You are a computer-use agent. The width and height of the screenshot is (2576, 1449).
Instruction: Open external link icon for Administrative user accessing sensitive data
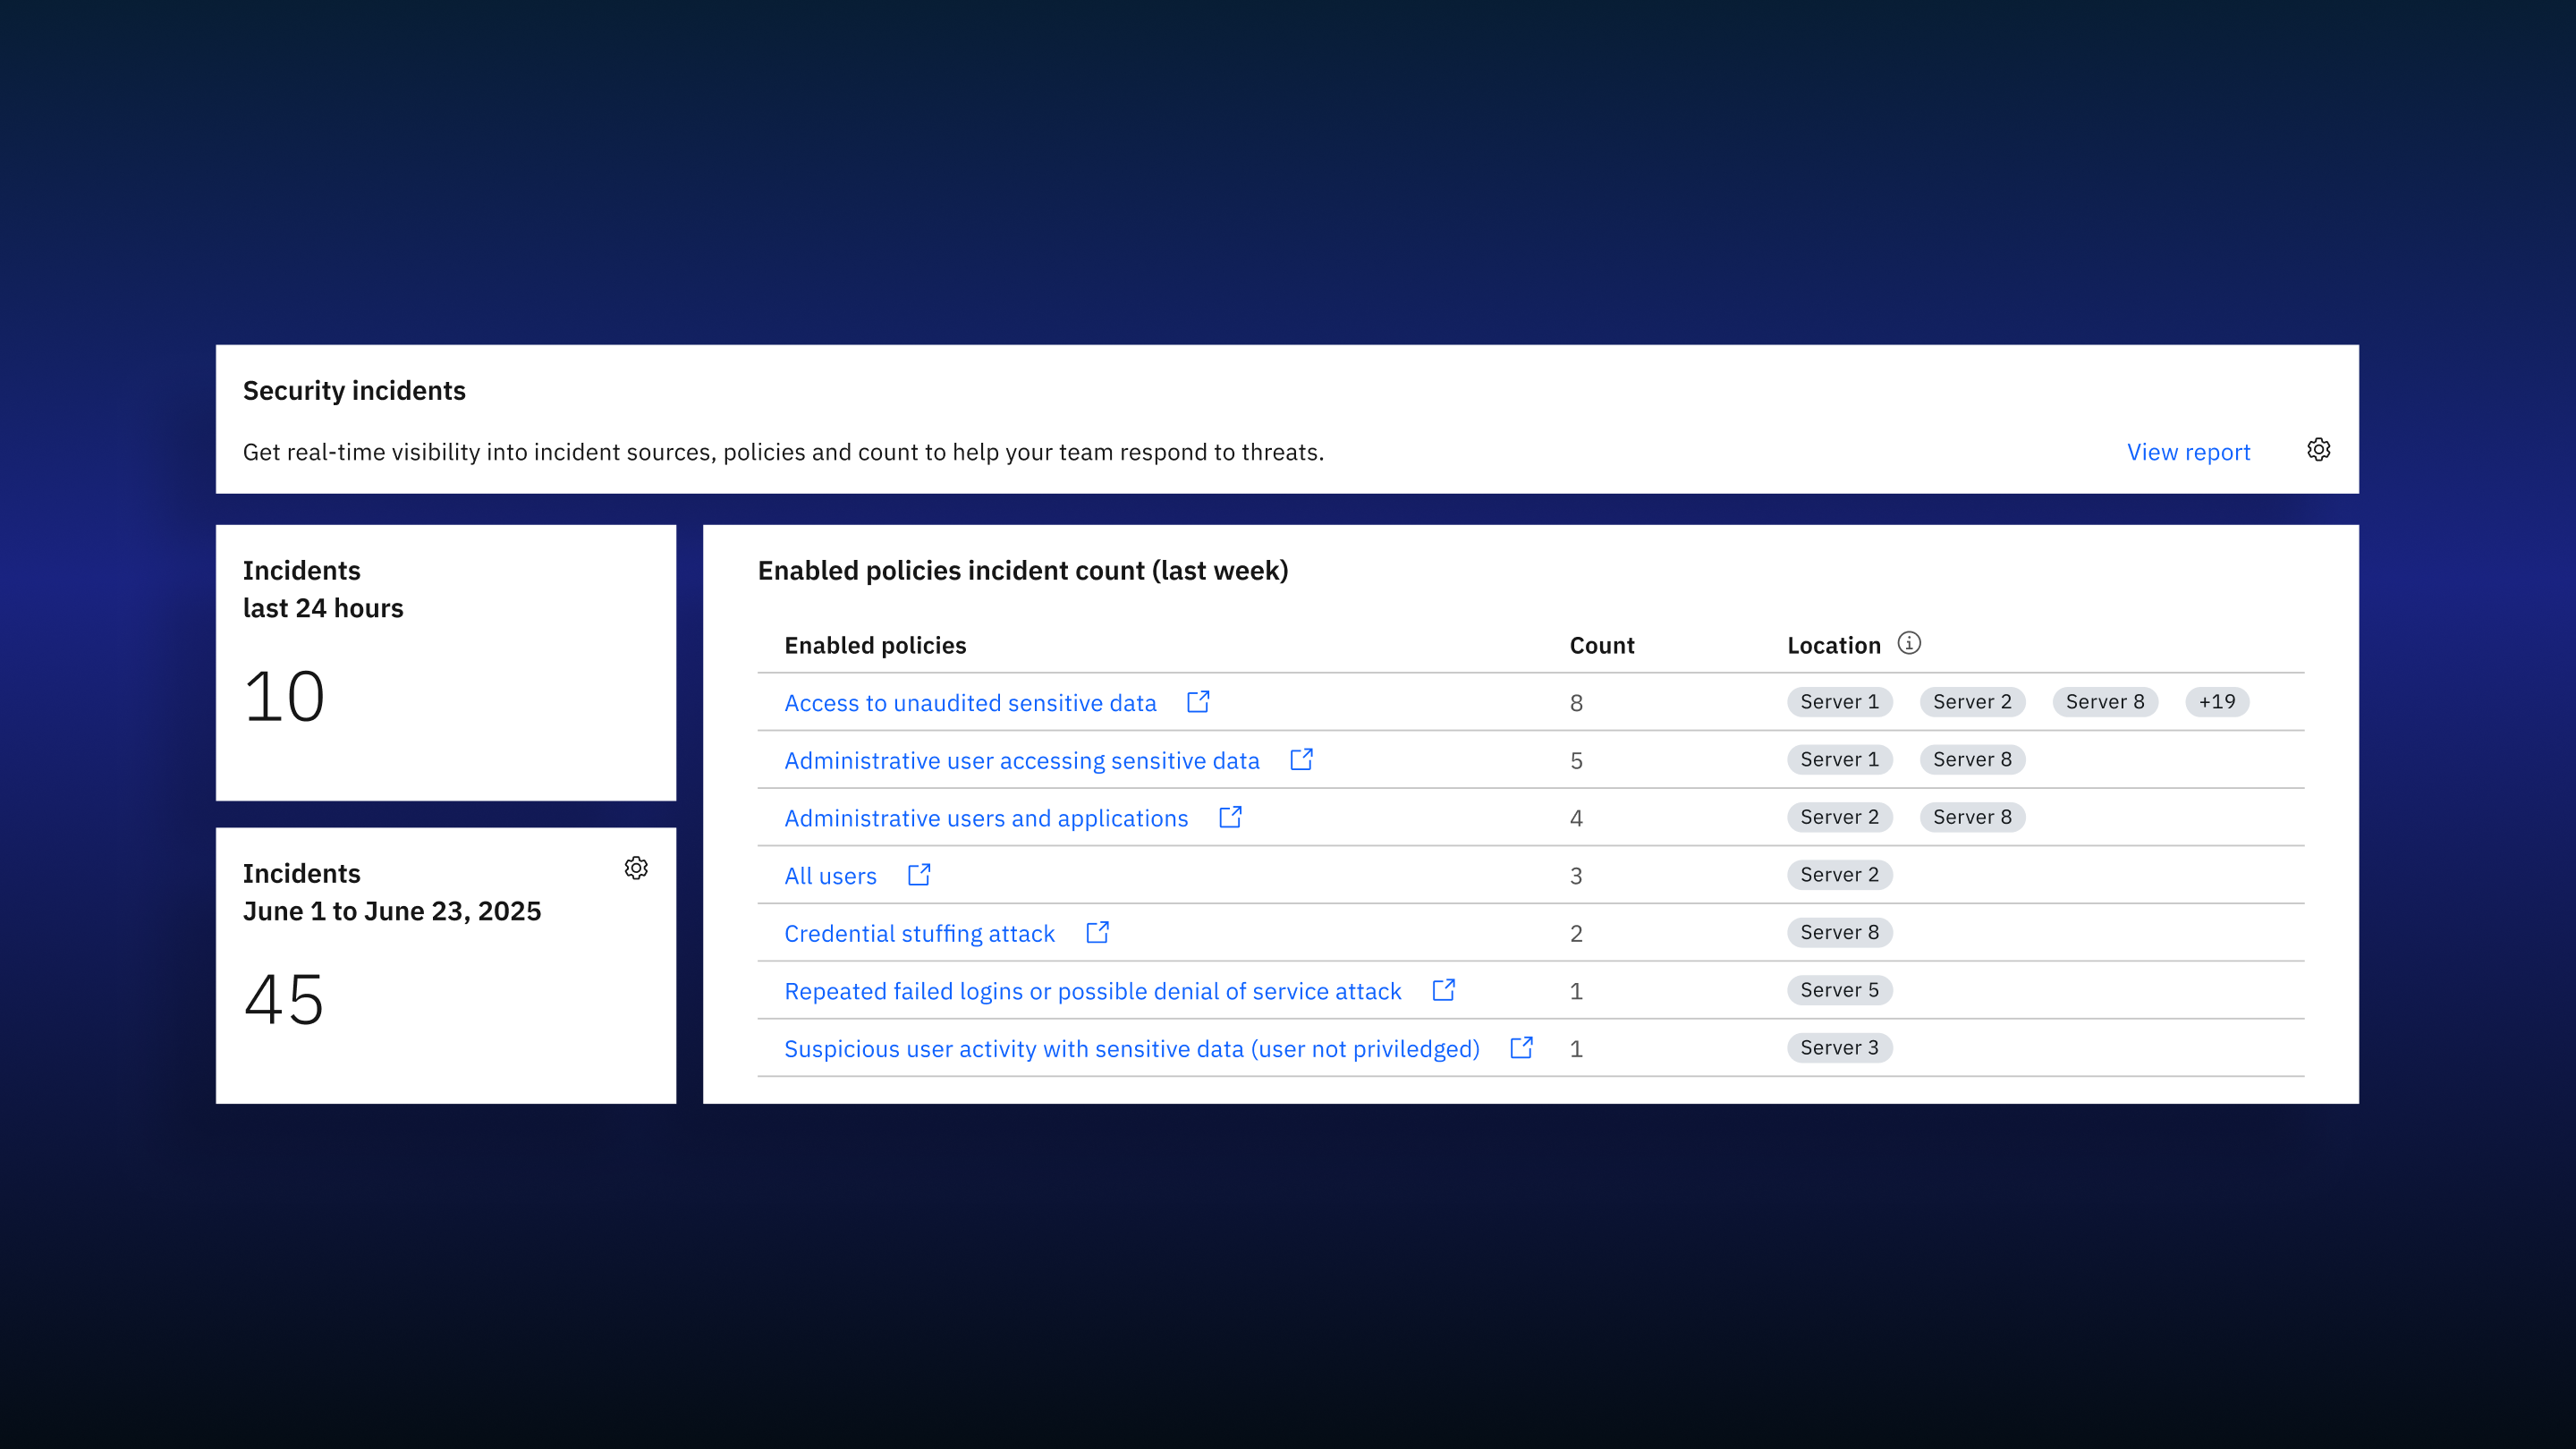1301,760
